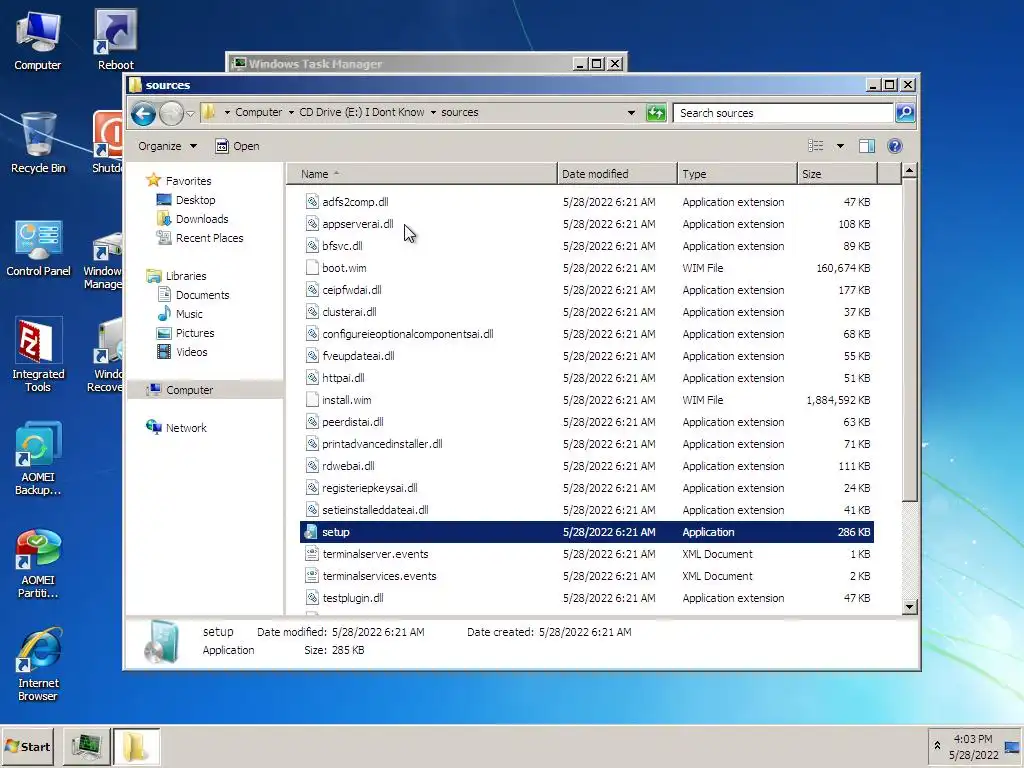
Task: Click CD Drive (E:) breadcrumb
Action: (361, 112)
